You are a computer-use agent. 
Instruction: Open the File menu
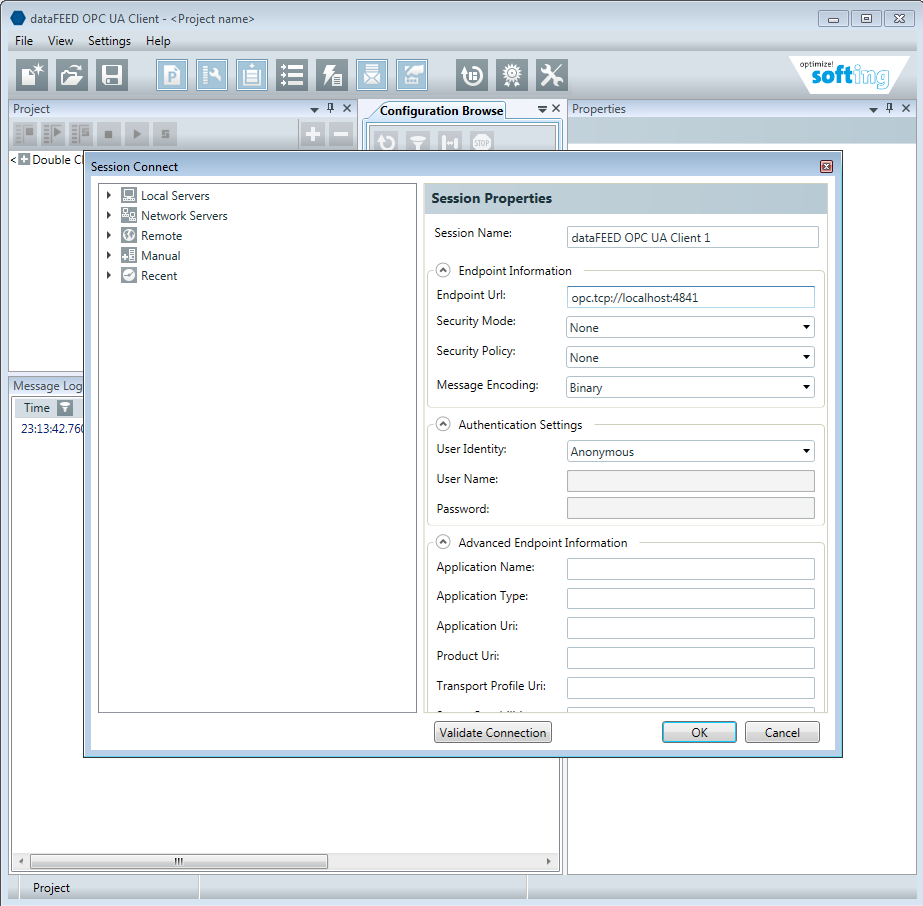(x=24, y=41)
